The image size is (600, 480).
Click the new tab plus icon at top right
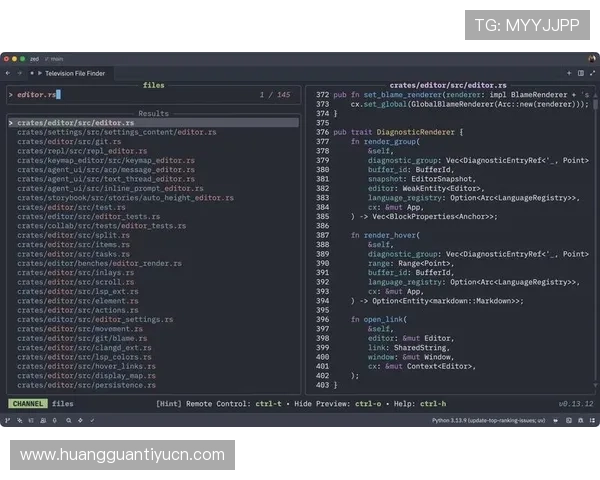coord(568,73)
